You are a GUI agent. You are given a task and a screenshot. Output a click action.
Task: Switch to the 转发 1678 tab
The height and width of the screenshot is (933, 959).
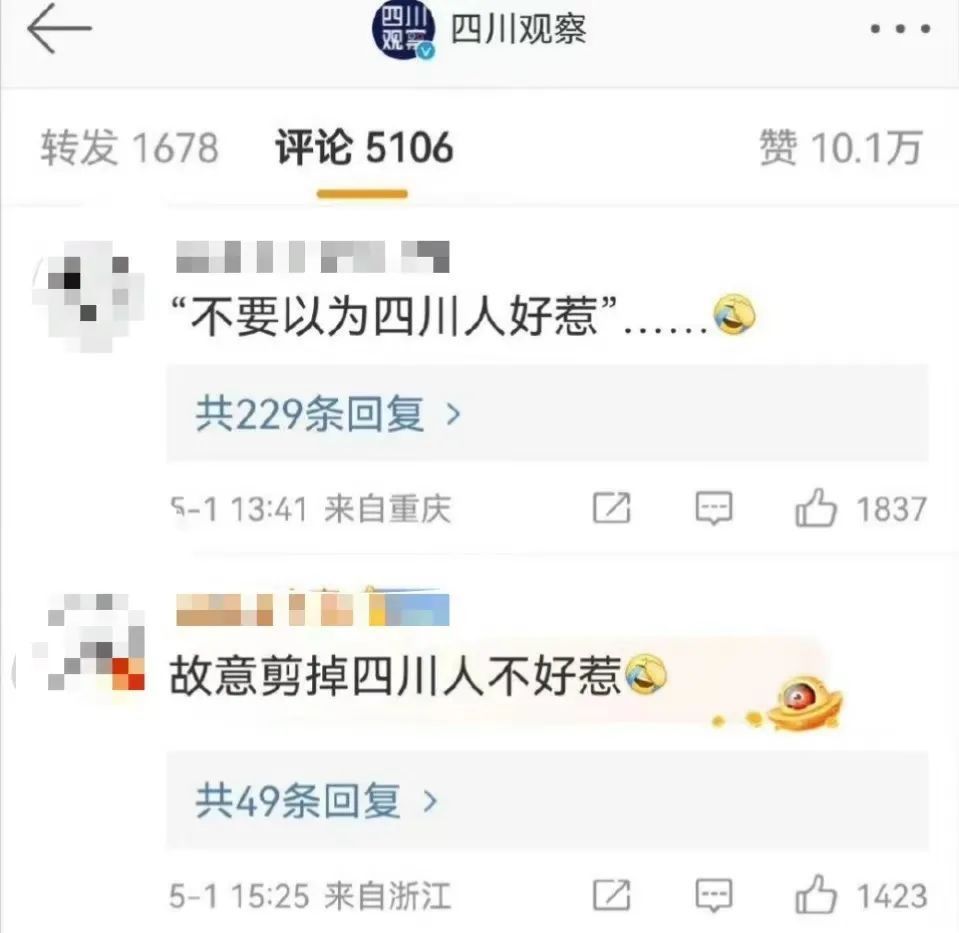point(130,147)
